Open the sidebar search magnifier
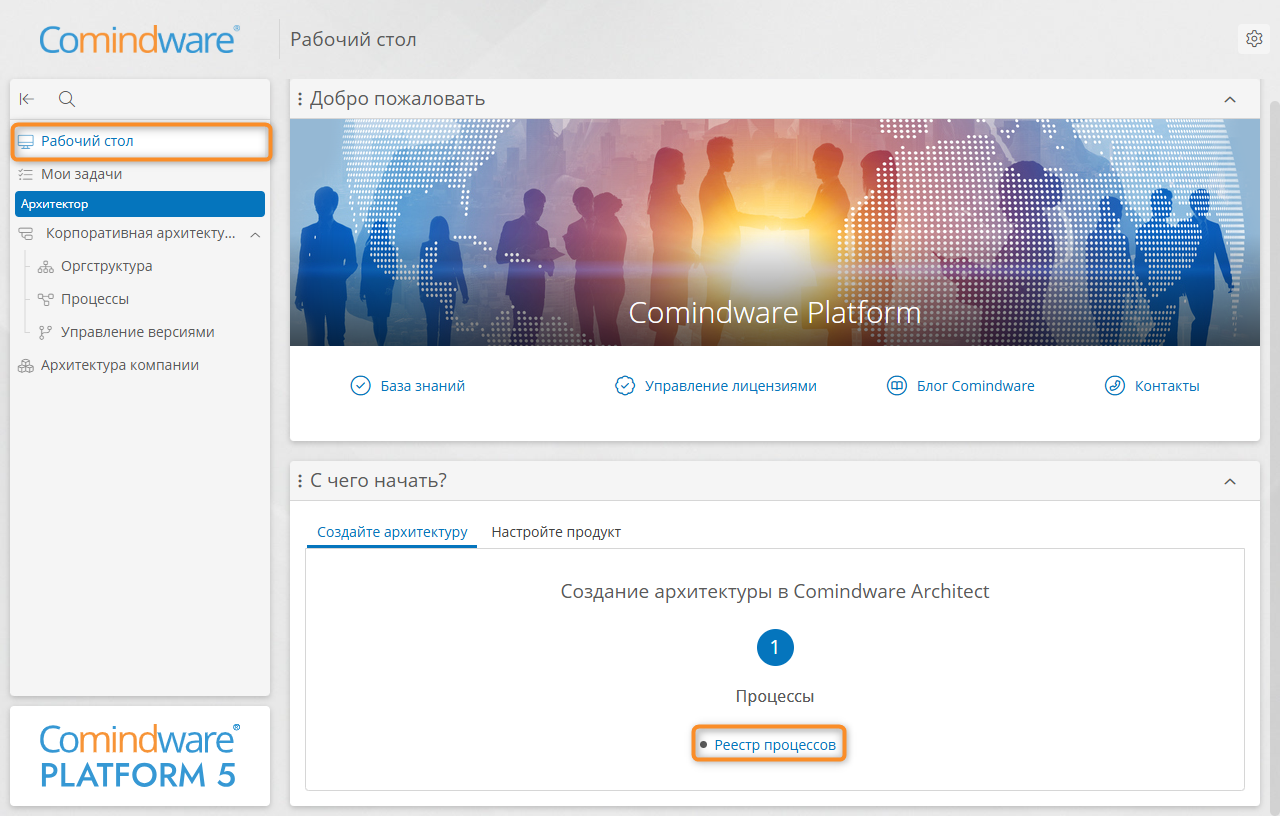The image size is (1280, 816). coord(67,99)
